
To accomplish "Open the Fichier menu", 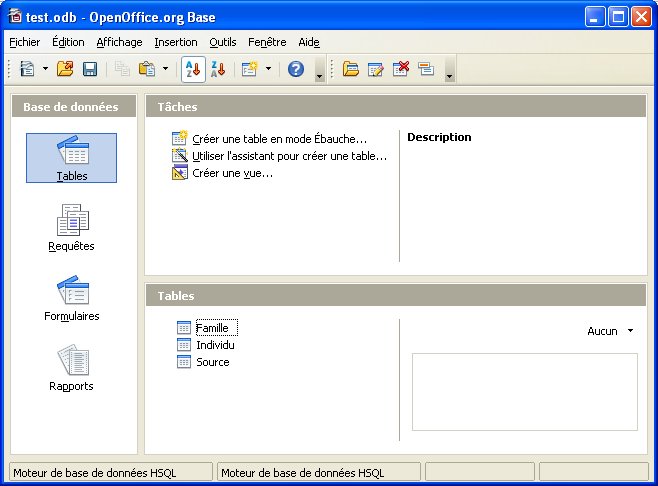I will click(x=25, y=42).
